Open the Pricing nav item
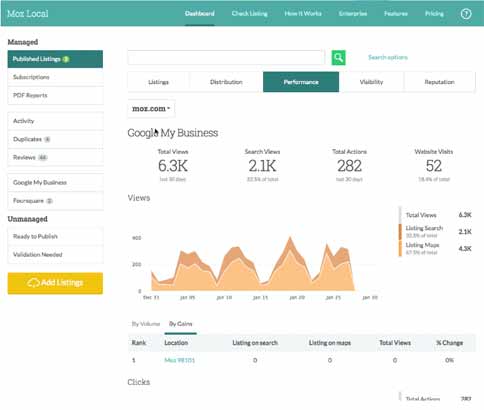Viewport: 484px width, 410px height. click(434, 14)
